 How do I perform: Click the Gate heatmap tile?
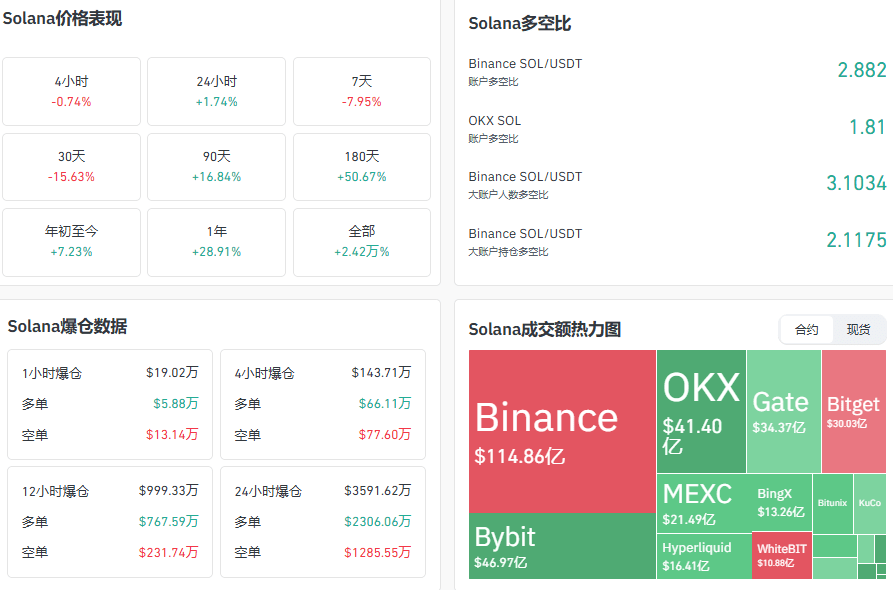pos(784,411)
